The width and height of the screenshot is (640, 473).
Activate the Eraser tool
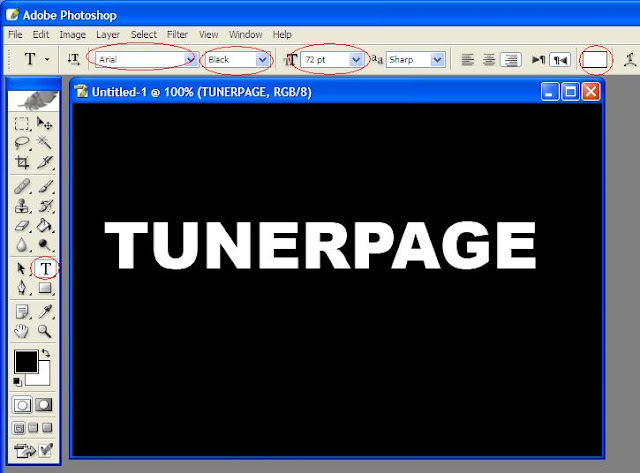coord(22,225)
